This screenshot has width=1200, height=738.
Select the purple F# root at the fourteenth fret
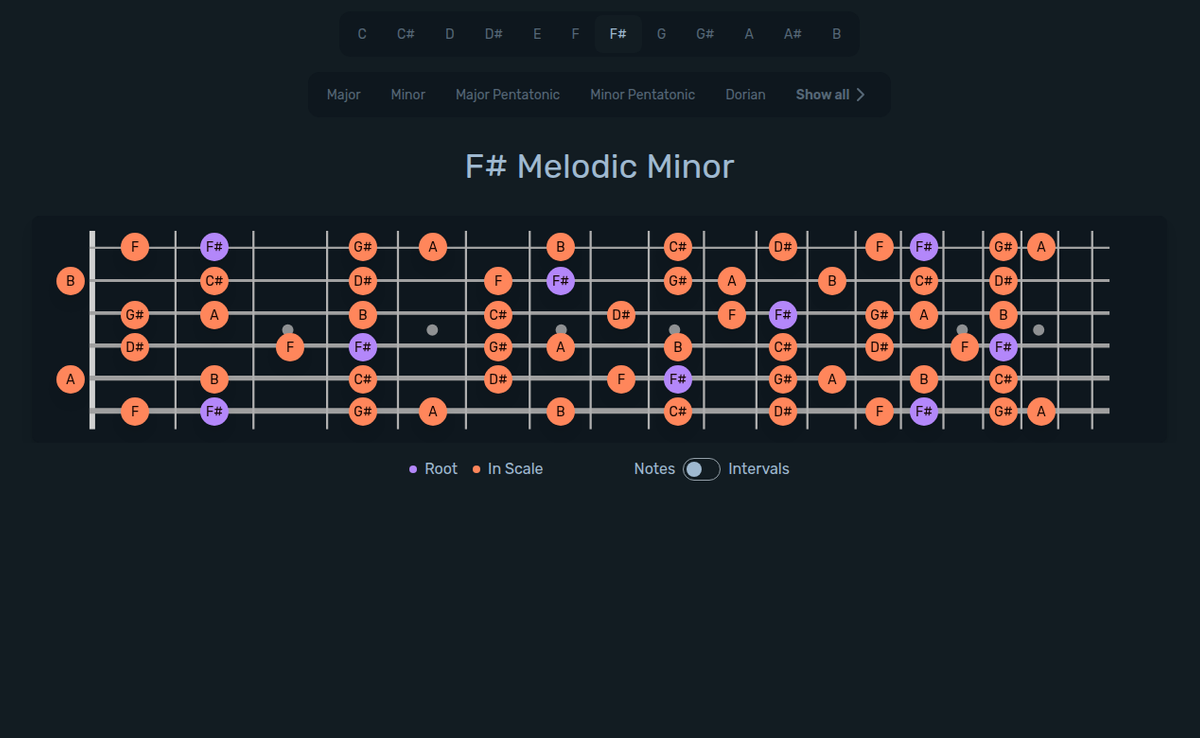(922, 246)
